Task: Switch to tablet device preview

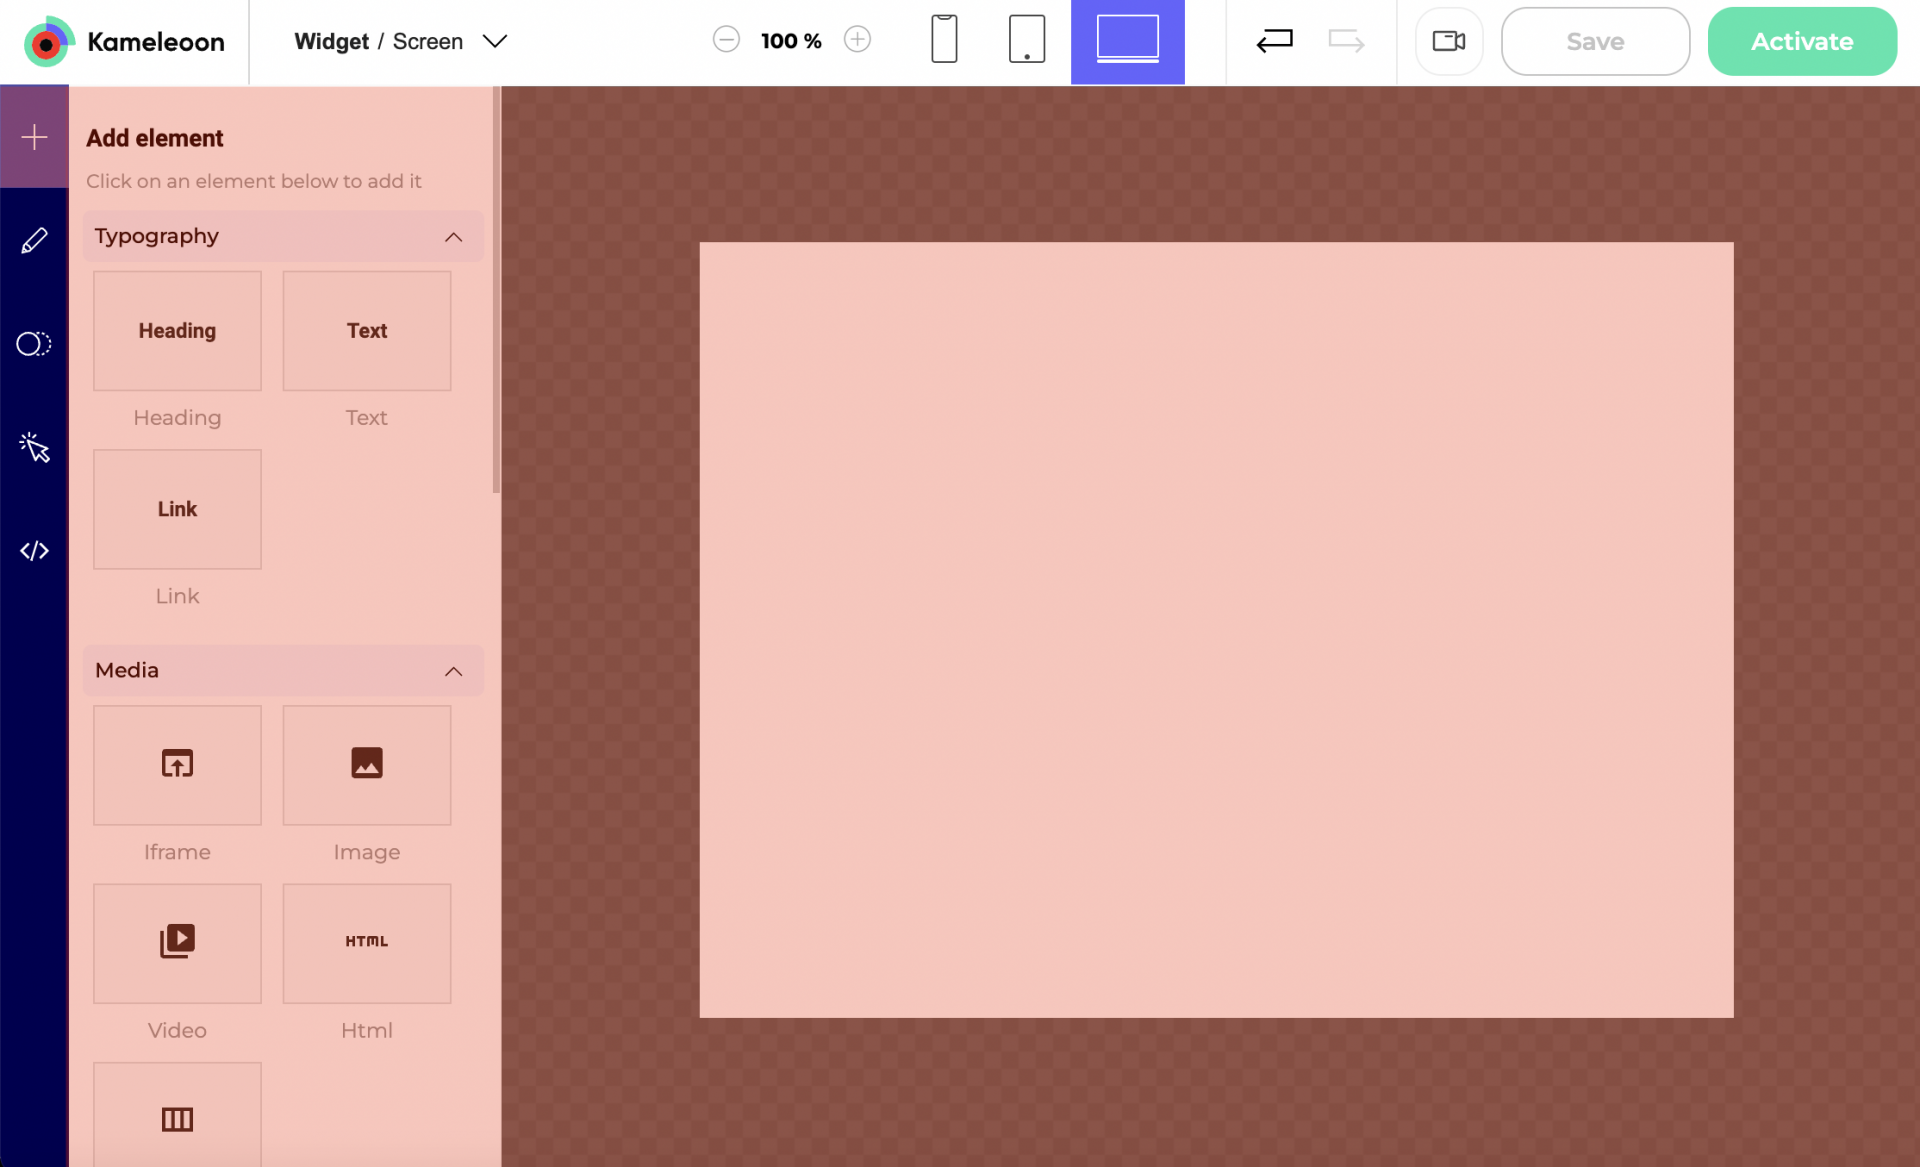Action: (1027, 40)
